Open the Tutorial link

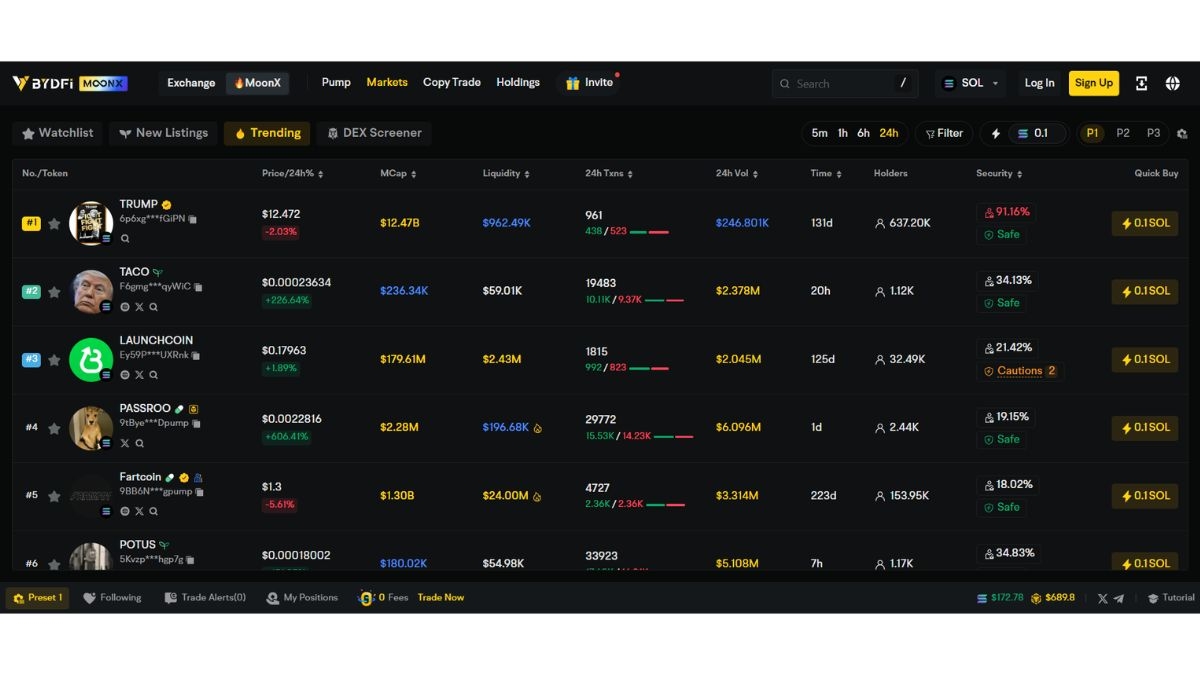pos(1171,598)
